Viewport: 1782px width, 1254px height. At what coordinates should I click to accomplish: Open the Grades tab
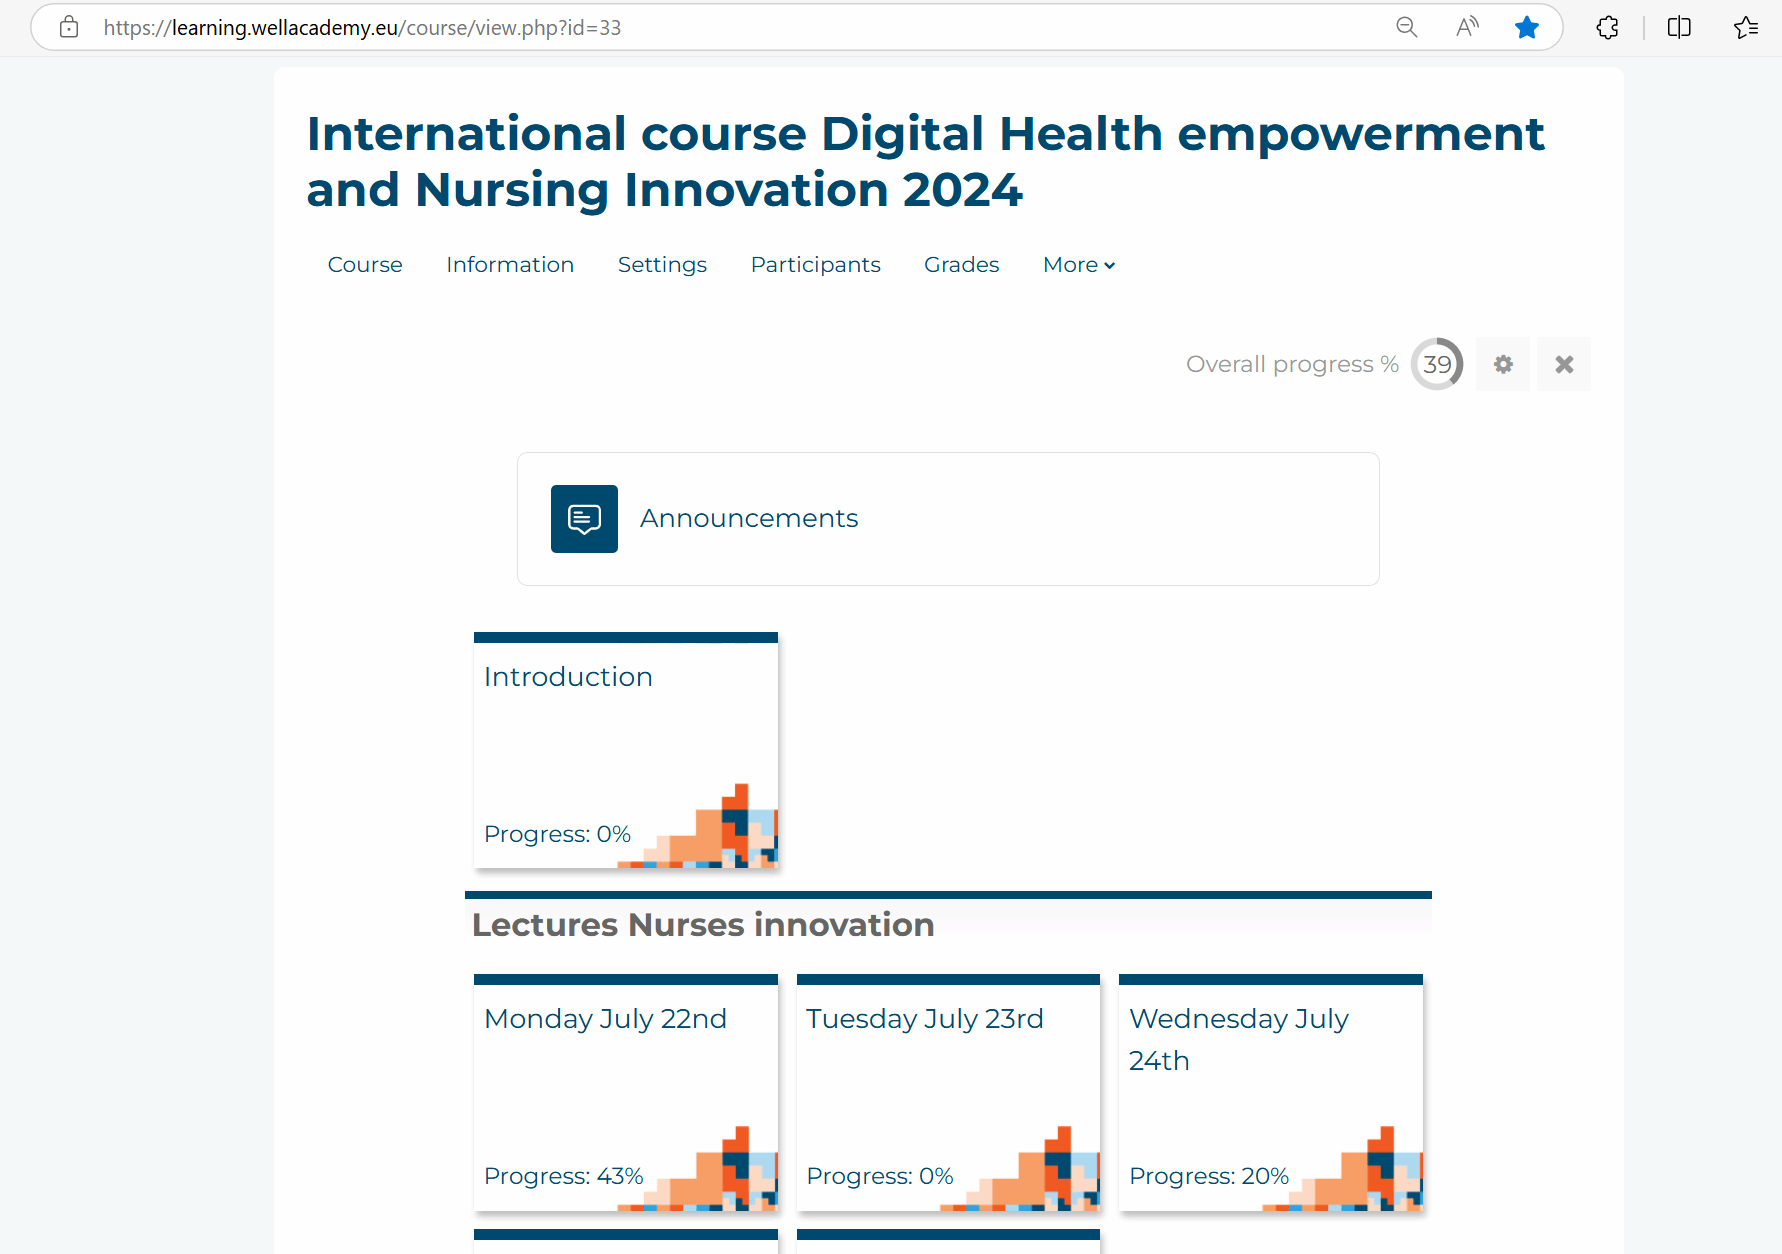(x=961, y=265)
